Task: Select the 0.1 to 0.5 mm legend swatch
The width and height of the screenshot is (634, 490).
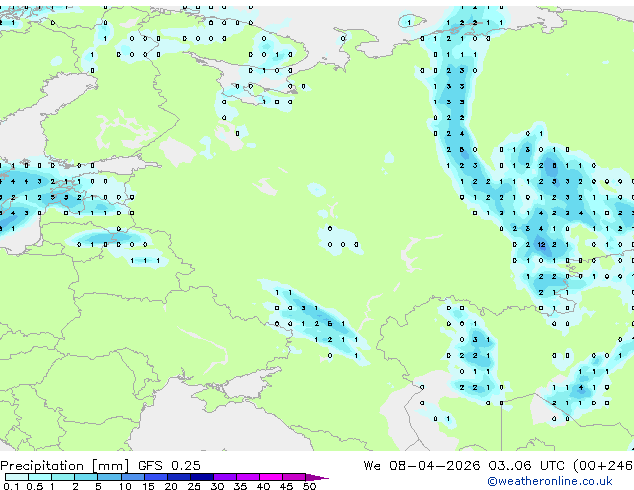Action: pos(17,477)
